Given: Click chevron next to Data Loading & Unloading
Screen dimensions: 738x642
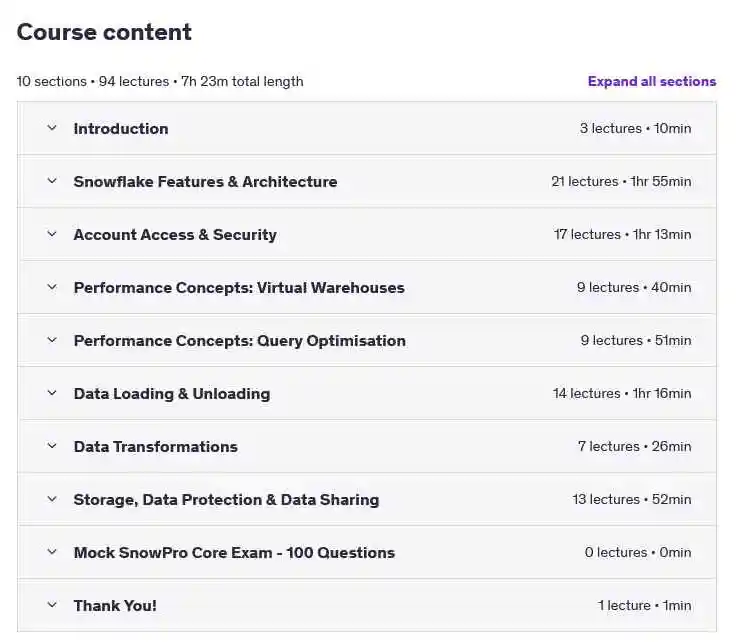Looking at the screenshot, I should pyautogui.click(x=52, y=393).
